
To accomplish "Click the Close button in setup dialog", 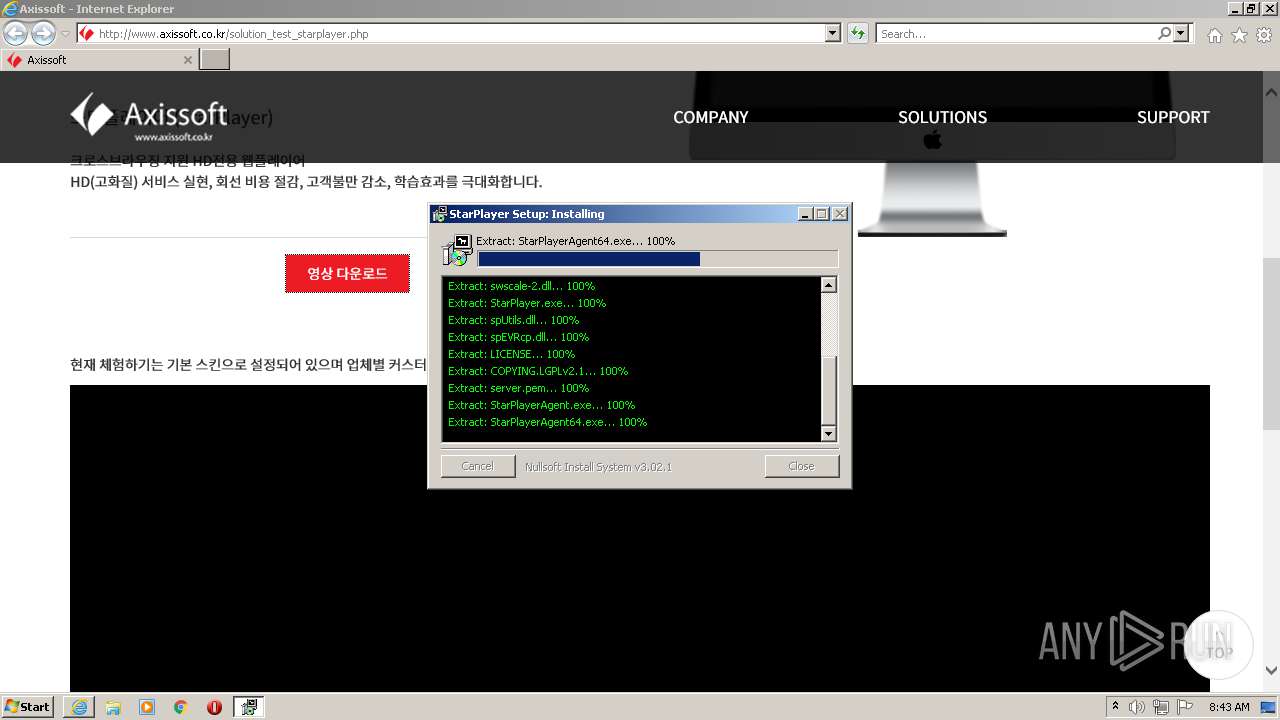I will [801, 466].
